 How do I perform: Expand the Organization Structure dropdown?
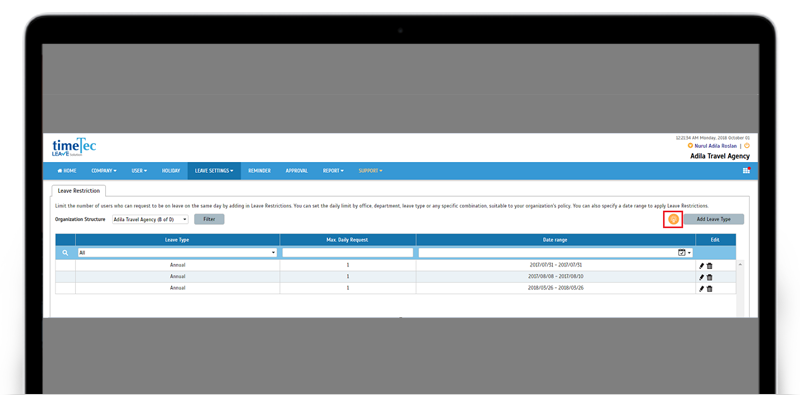pyautogui.click(x=150, y=219)
